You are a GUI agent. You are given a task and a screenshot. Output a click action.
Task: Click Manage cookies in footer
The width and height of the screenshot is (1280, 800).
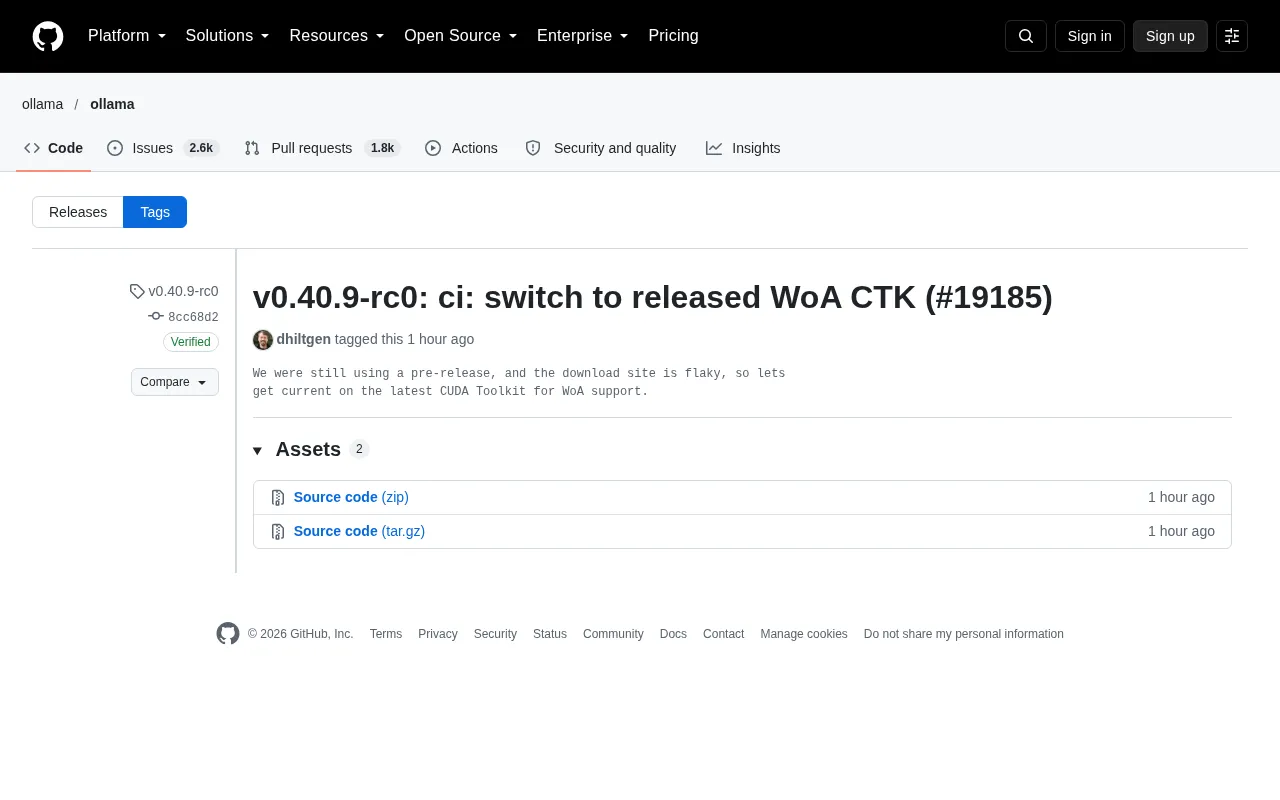click(x=804, y=634)
